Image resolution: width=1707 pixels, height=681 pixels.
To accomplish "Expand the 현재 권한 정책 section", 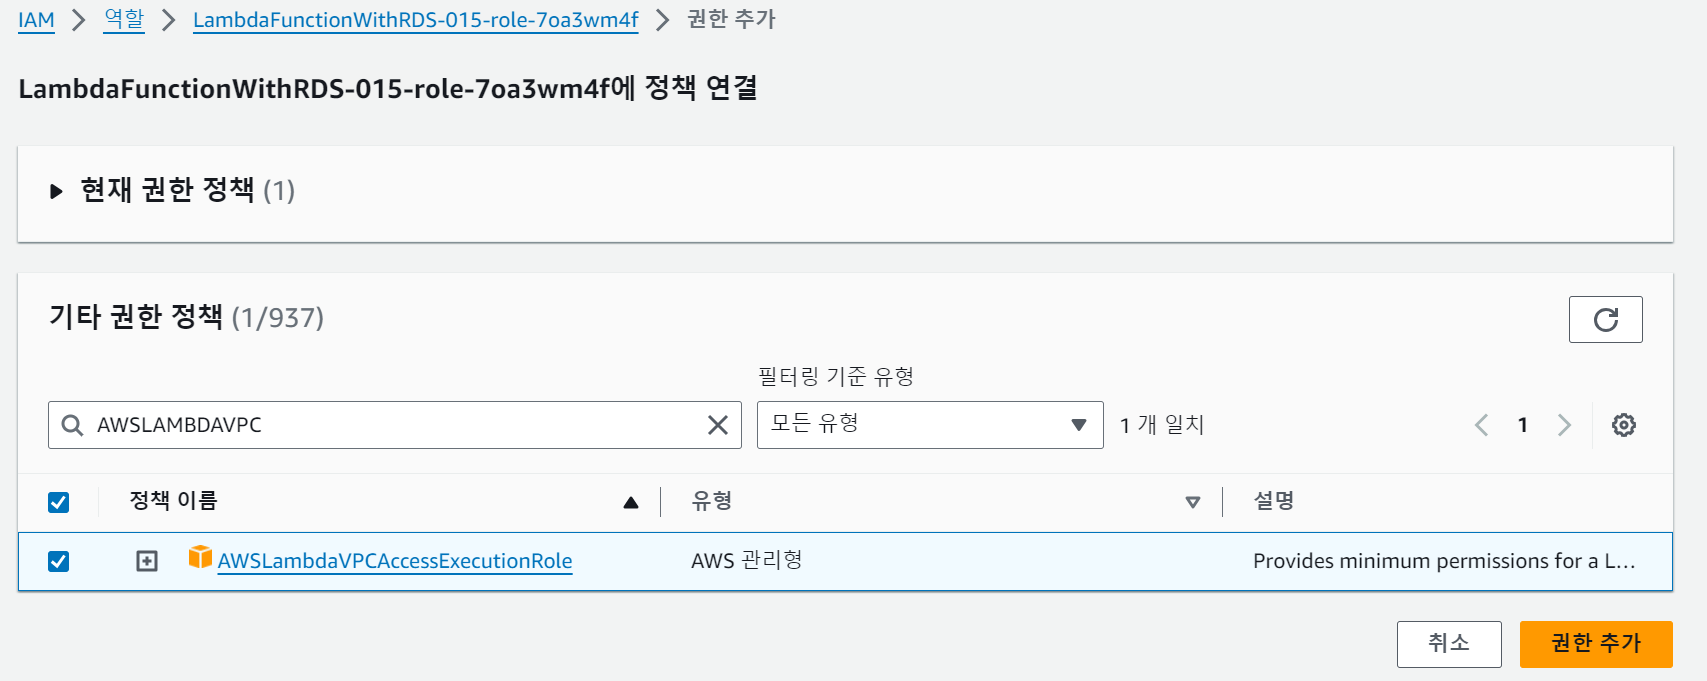I will pos(57,191).
